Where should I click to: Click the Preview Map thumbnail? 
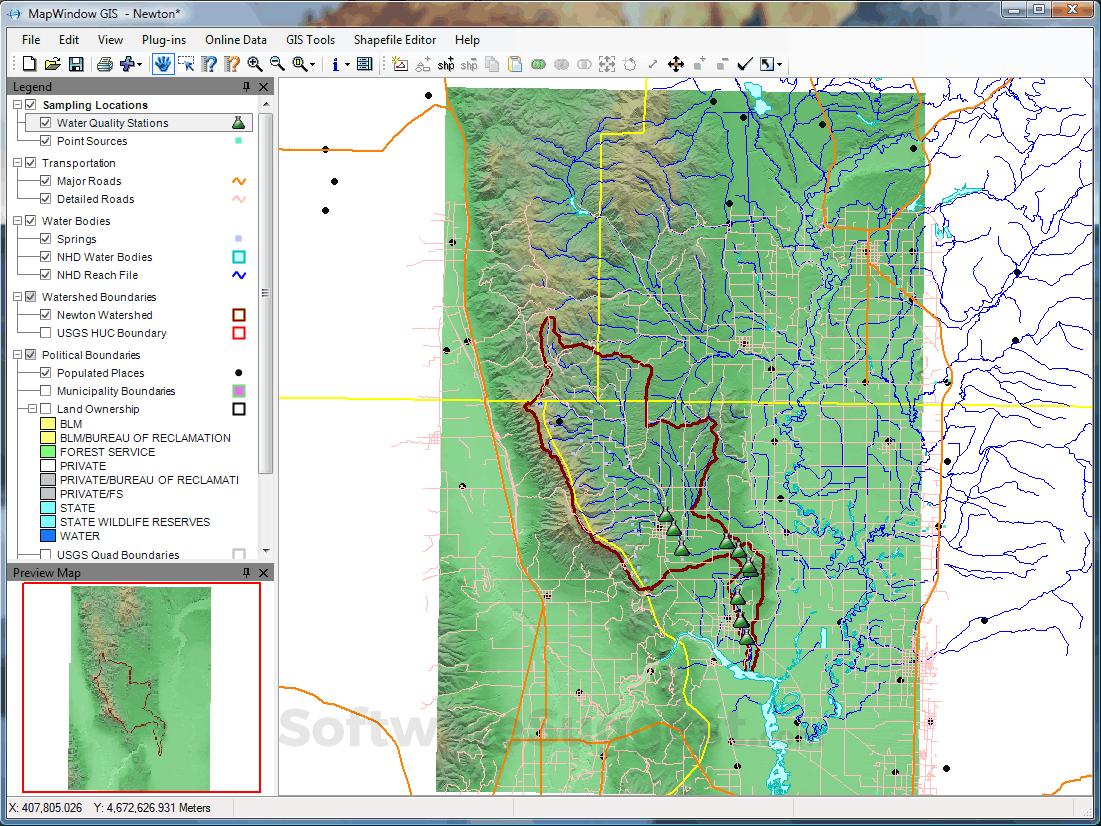(x=140, y=686)
